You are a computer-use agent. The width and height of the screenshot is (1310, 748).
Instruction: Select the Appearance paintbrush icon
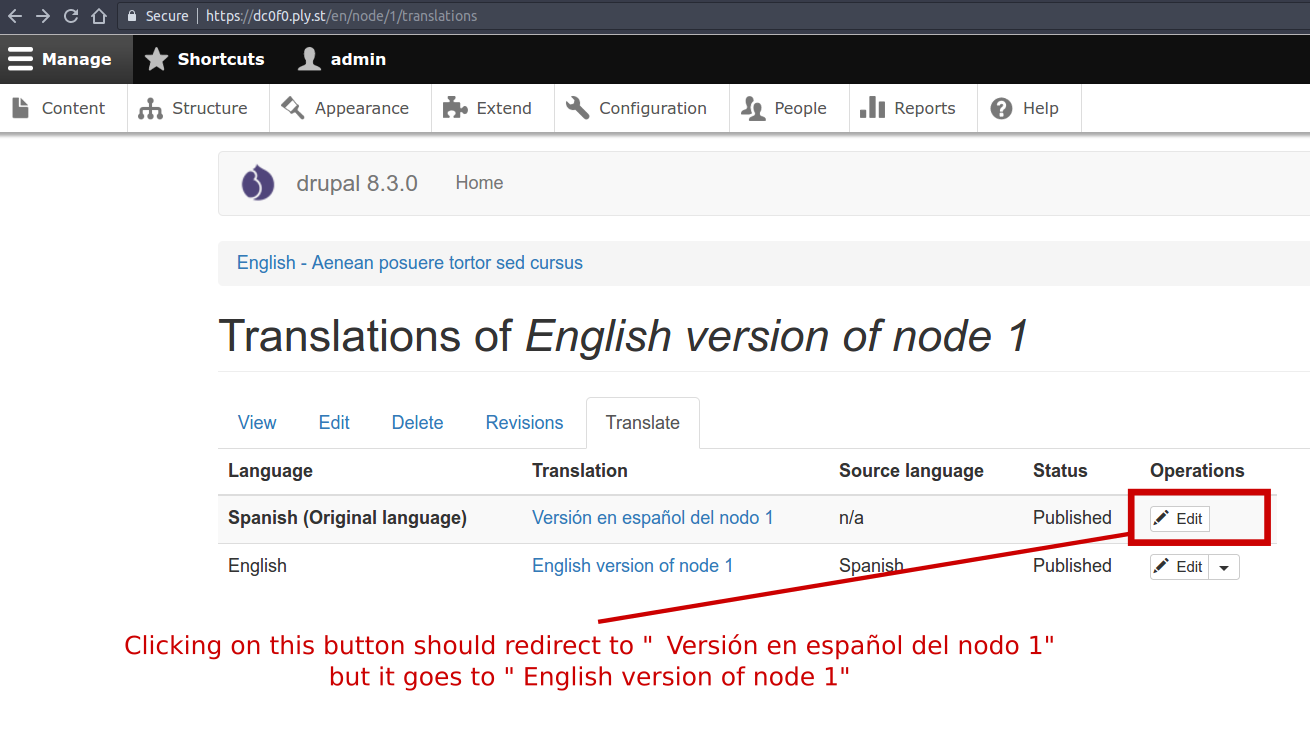coord(292,107)
